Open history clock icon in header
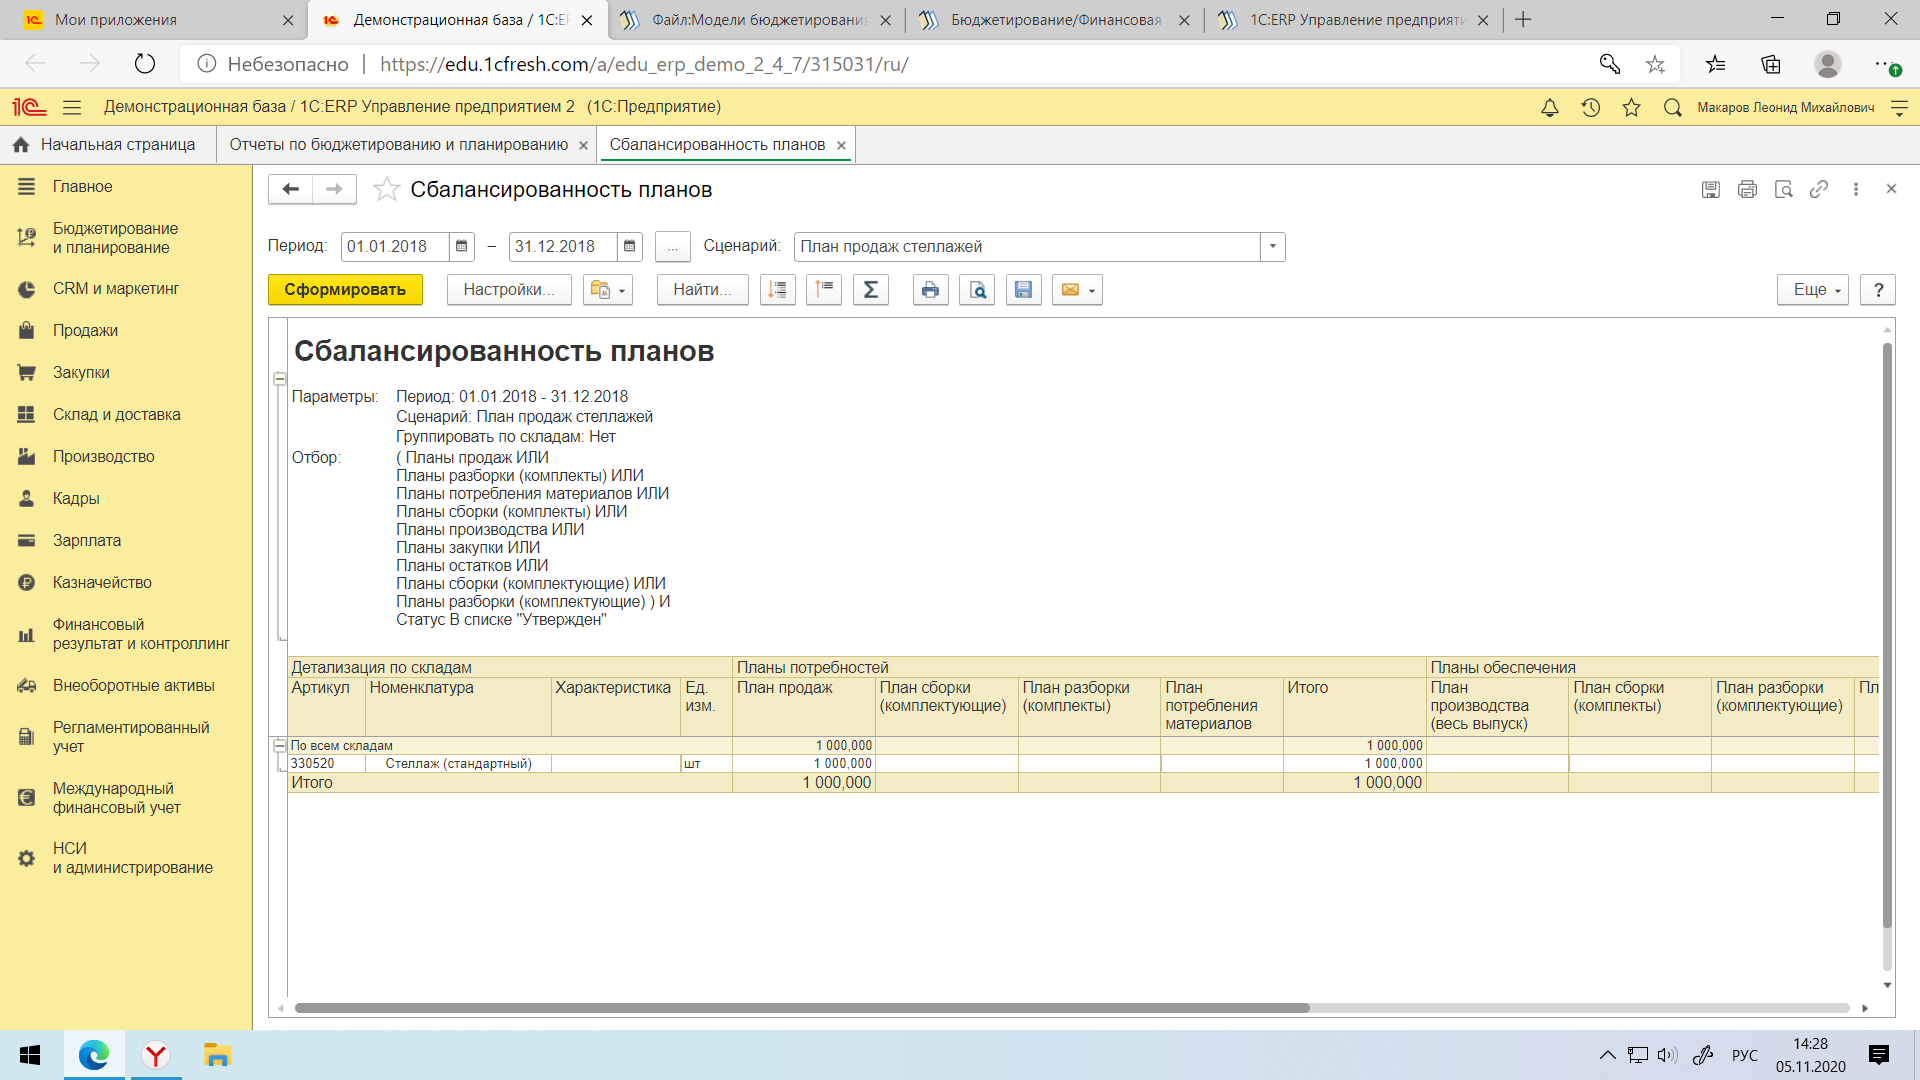The image size is (1920, 1080). [1591, 107]
